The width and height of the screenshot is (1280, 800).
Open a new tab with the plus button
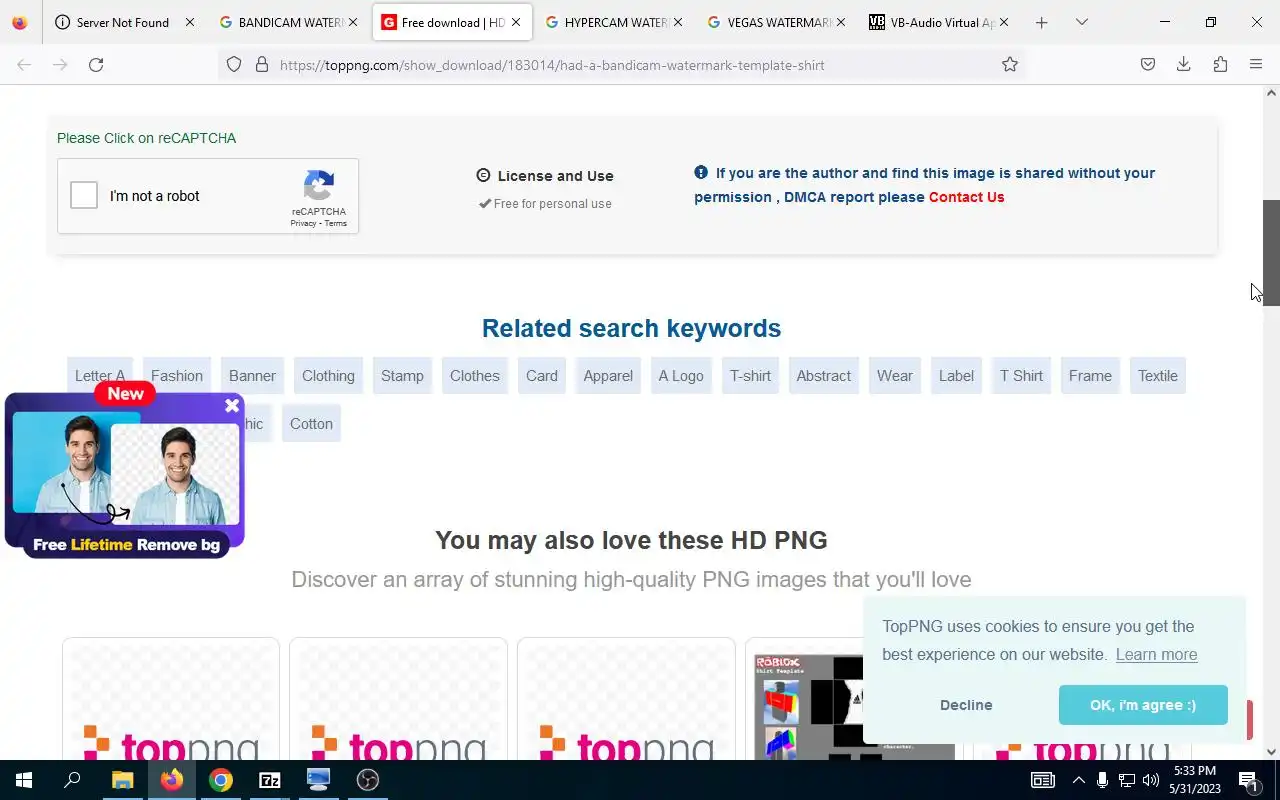click(1041, 22)
